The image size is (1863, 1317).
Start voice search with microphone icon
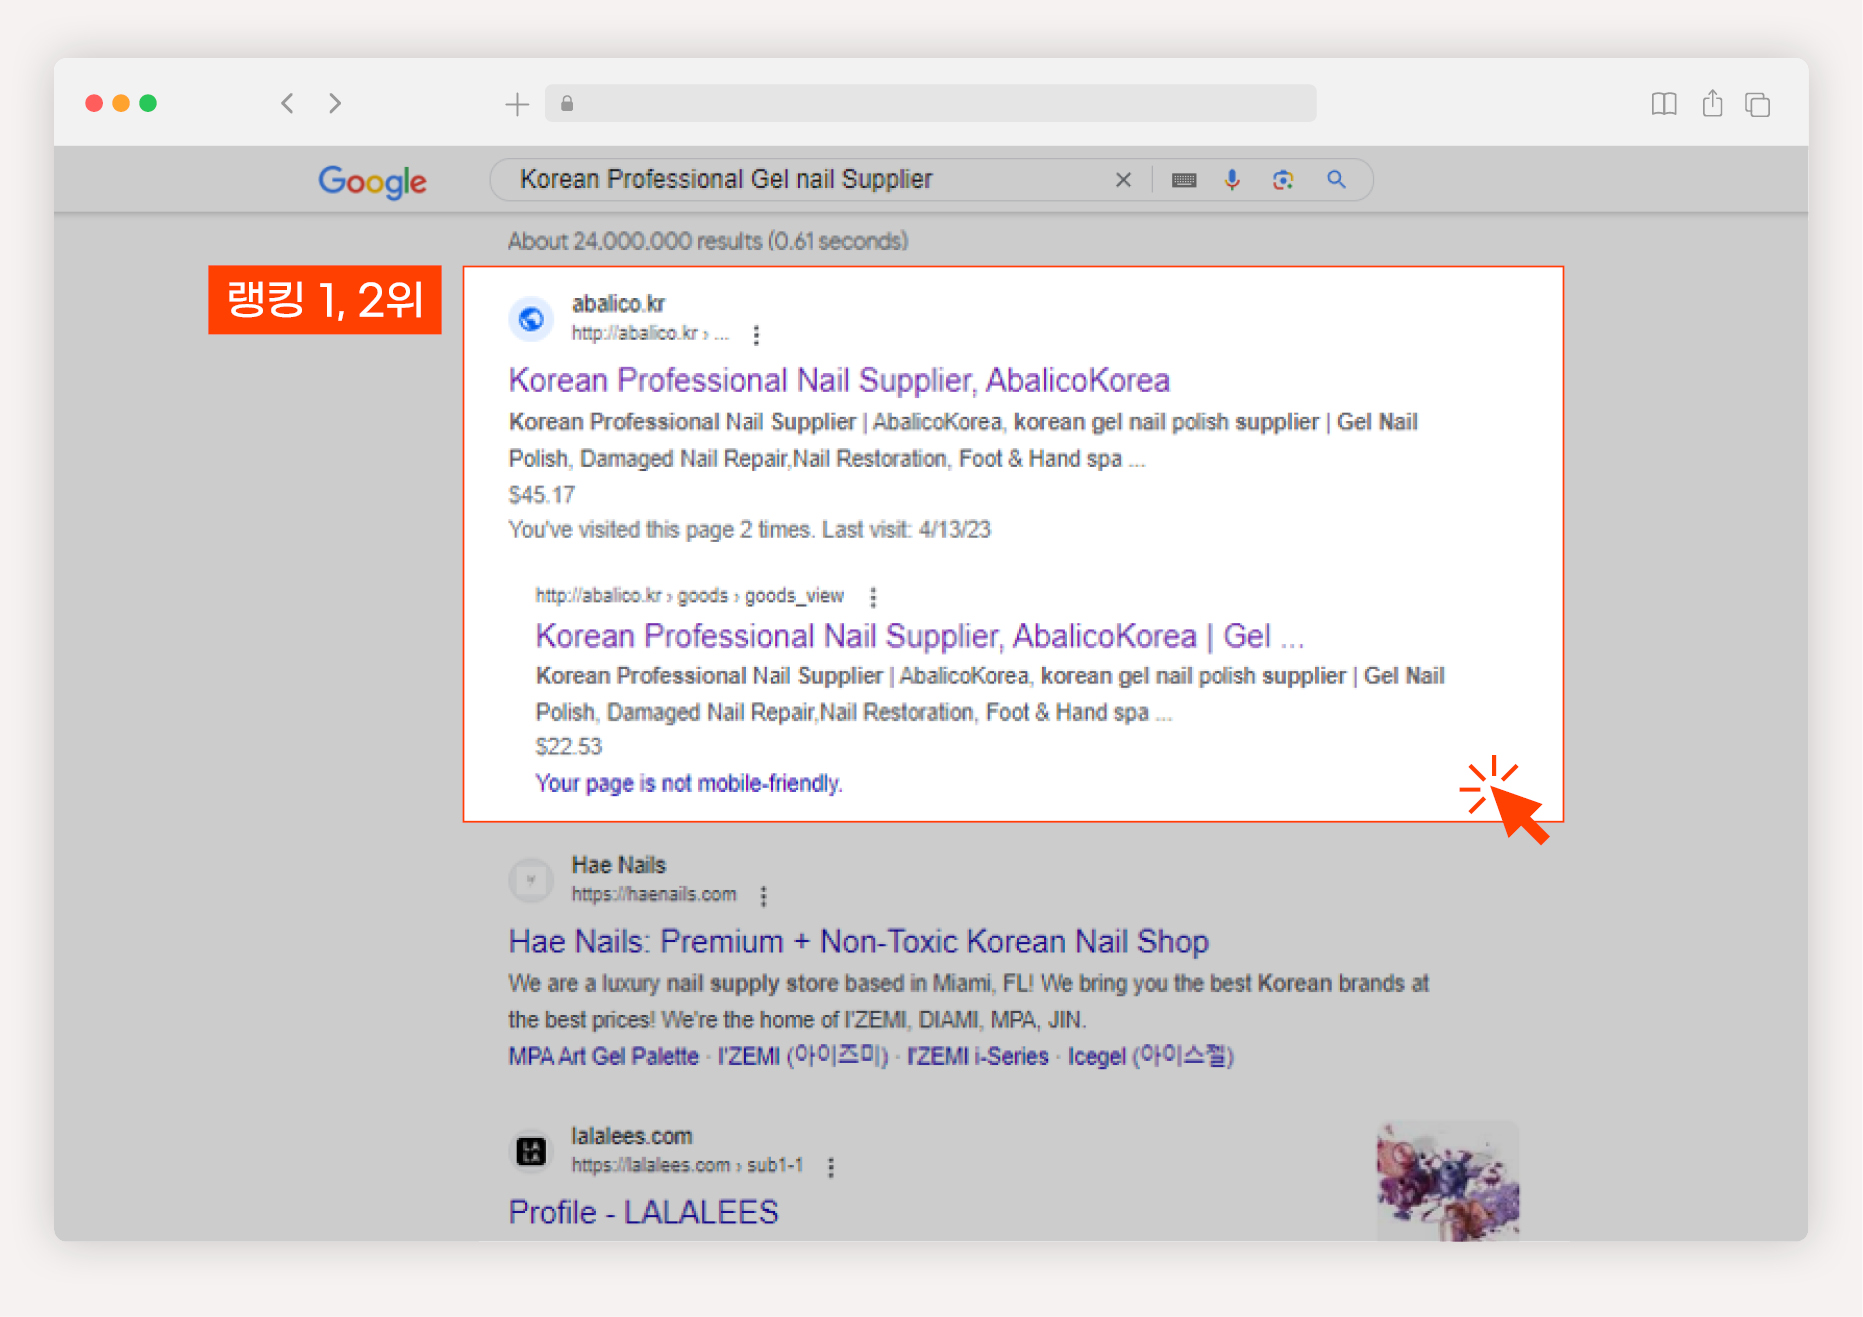[x=1232, y=179]
